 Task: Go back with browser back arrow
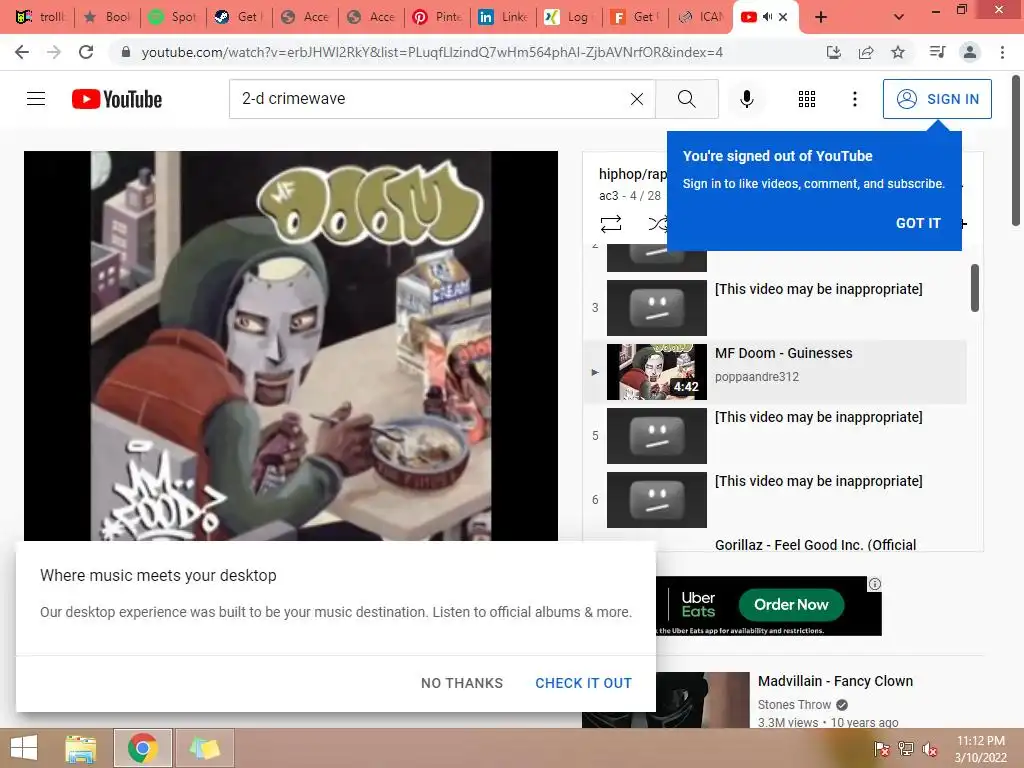(22, 52)
